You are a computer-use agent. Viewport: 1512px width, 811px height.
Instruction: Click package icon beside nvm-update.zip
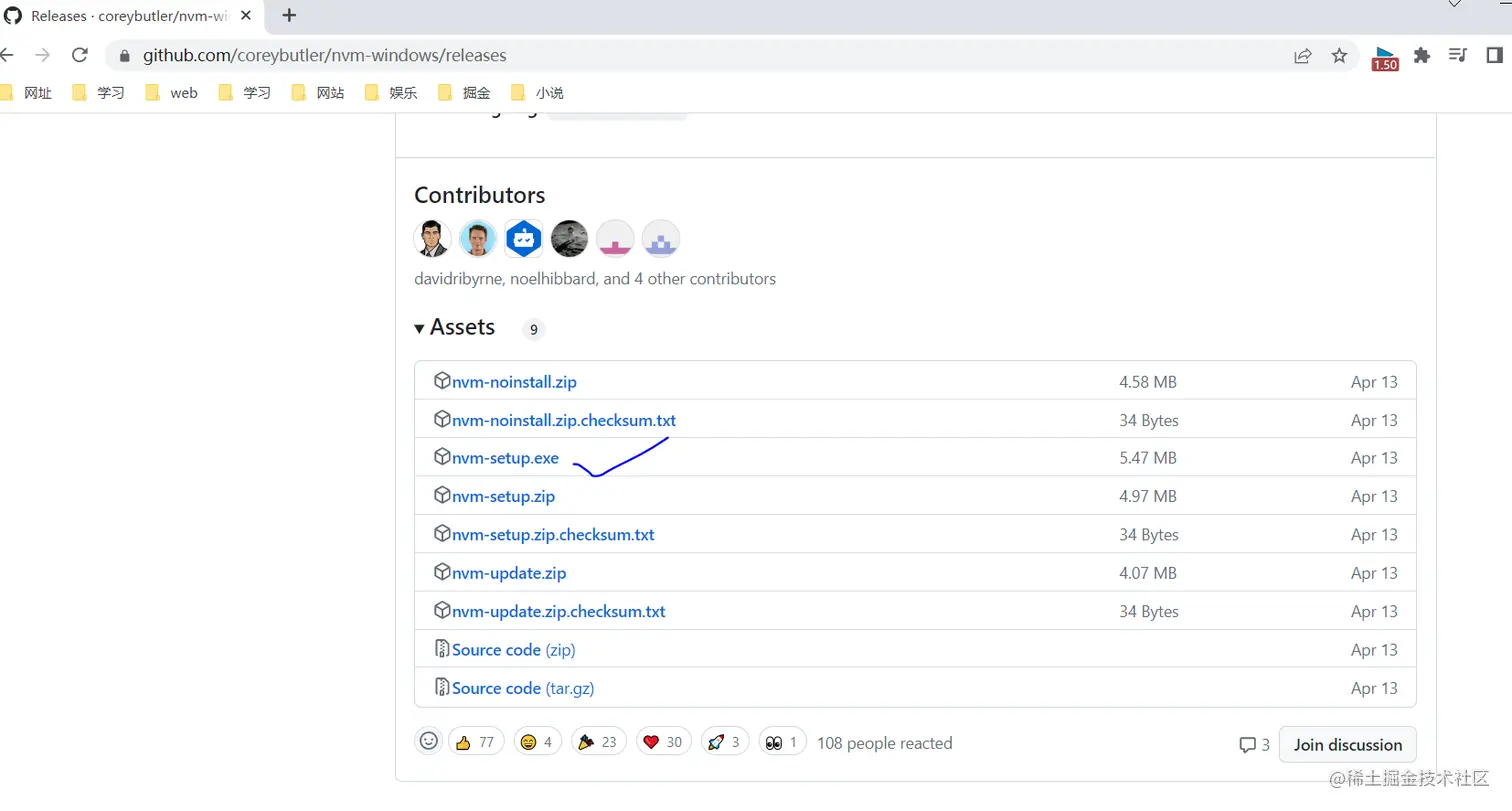coord(442,572)
